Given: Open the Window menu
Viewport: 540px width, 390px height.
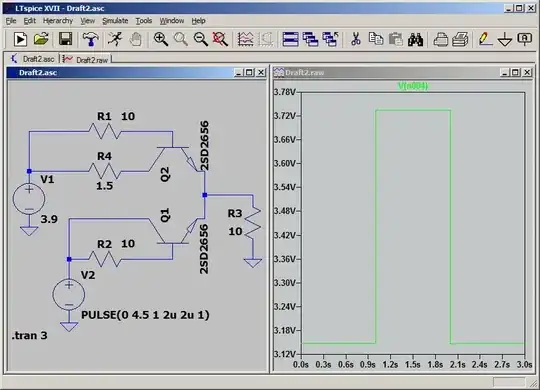Looking at the screenshot, I should [172, 21].
